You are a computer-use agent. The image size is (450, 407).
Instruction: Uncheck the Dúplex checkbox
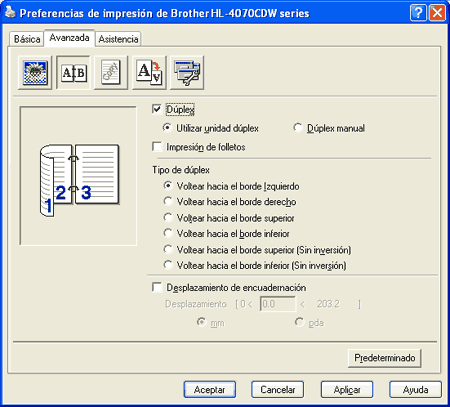156,109
